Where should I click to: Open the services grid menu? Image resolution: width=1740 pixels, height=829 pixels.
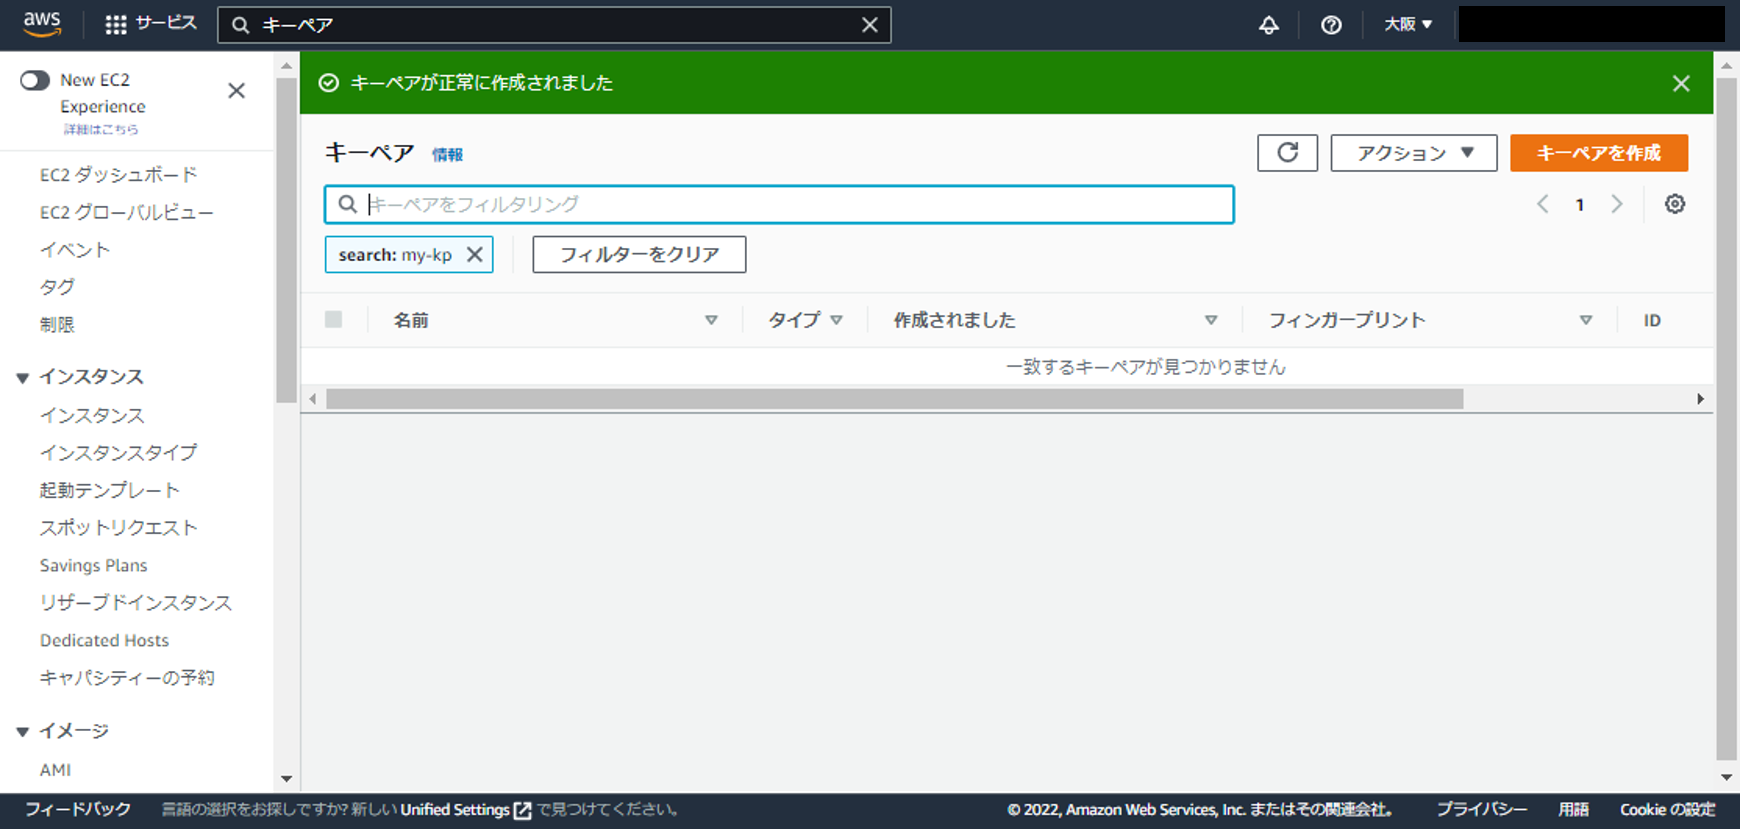tap(116, 24)
